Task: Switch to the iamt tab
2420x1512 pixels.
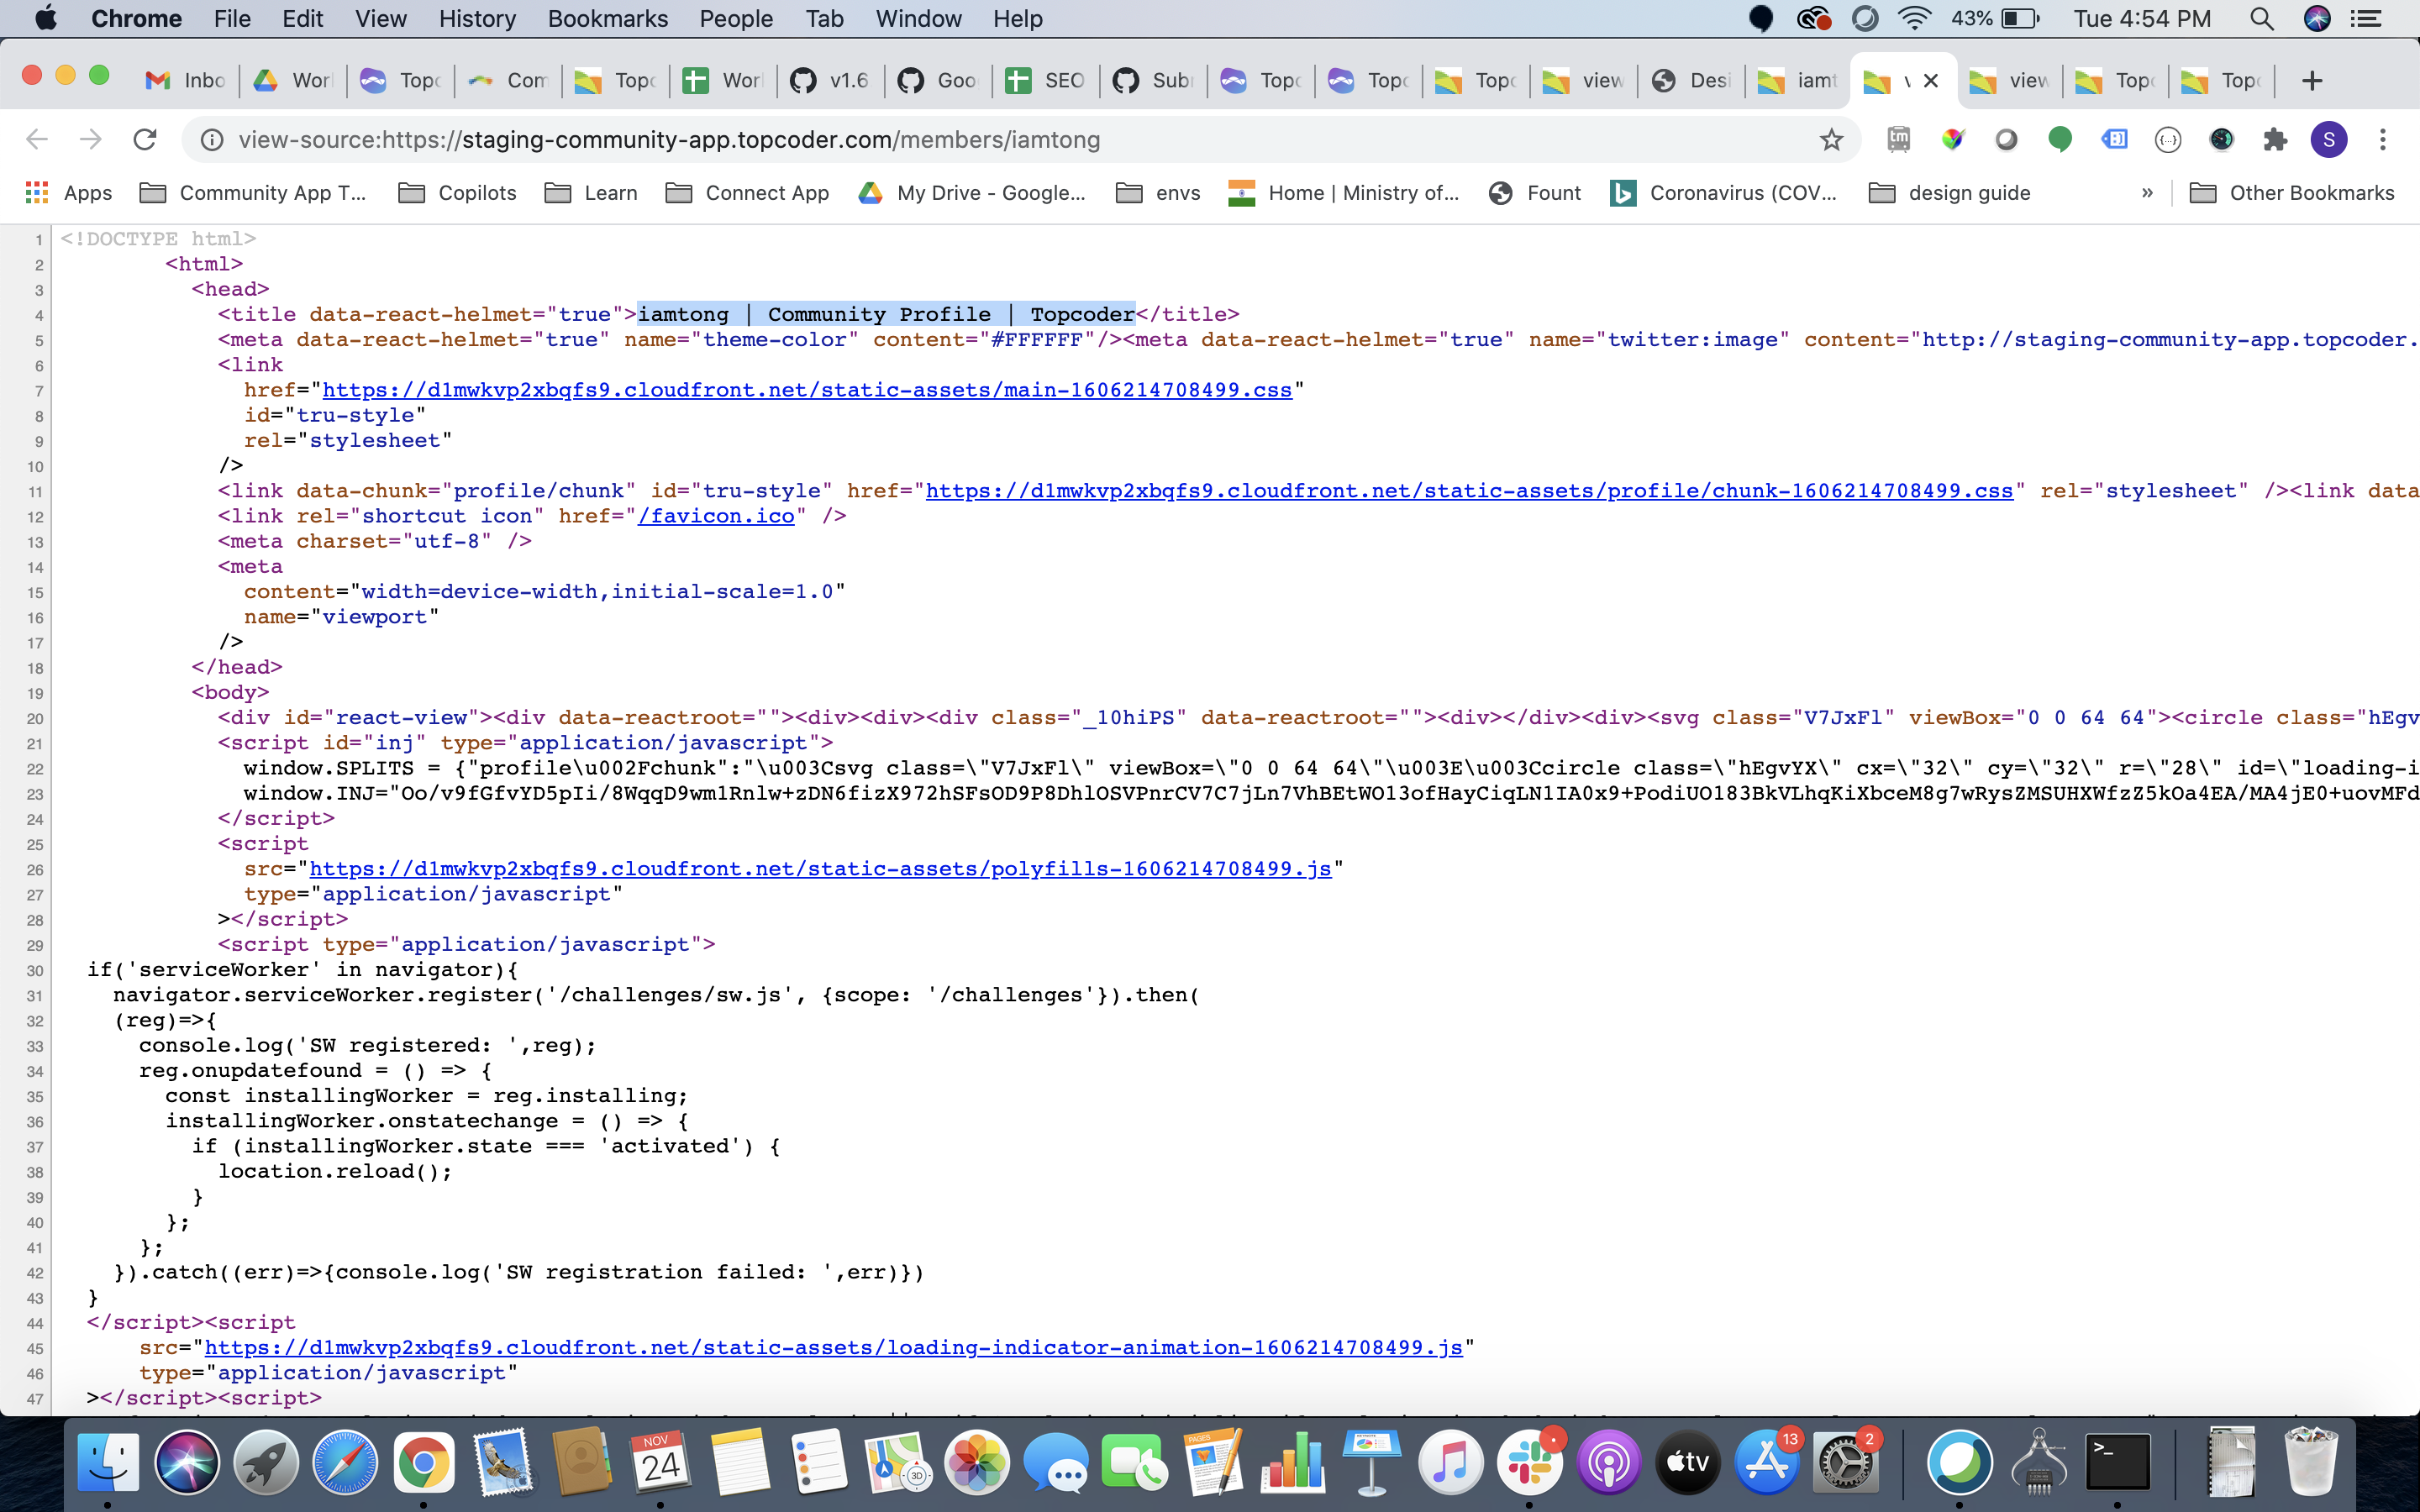Action: coord(1797,80)
